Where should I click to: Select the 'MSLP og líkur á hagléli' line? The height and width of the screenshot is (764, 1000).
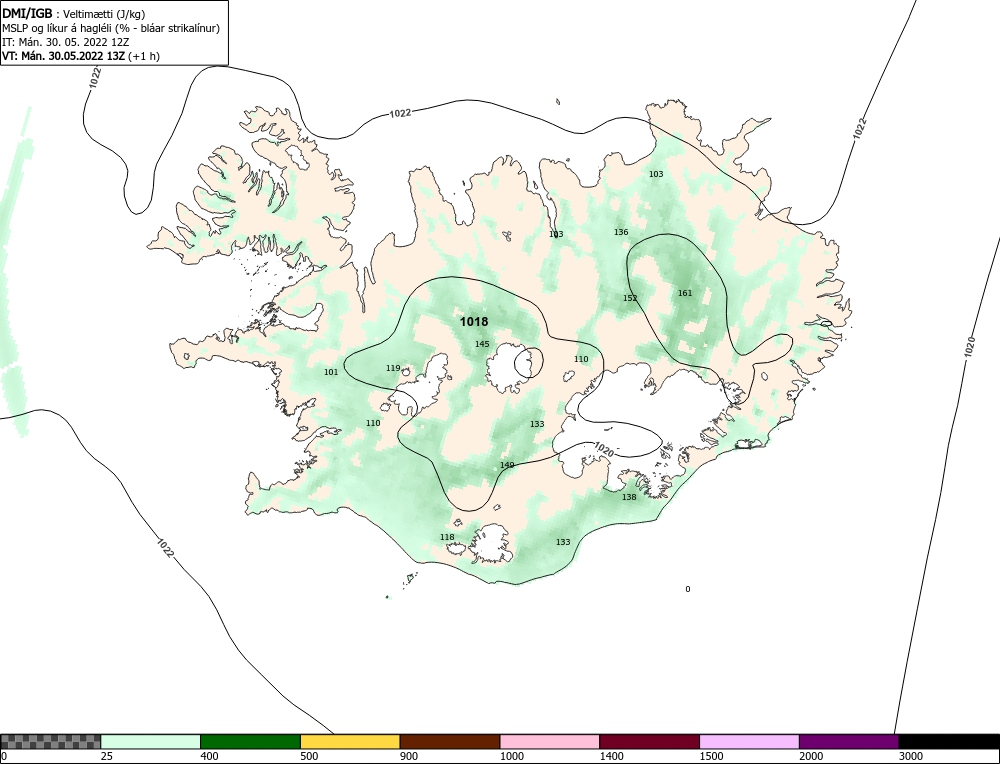pyautogui.click(x=111, y=28)
